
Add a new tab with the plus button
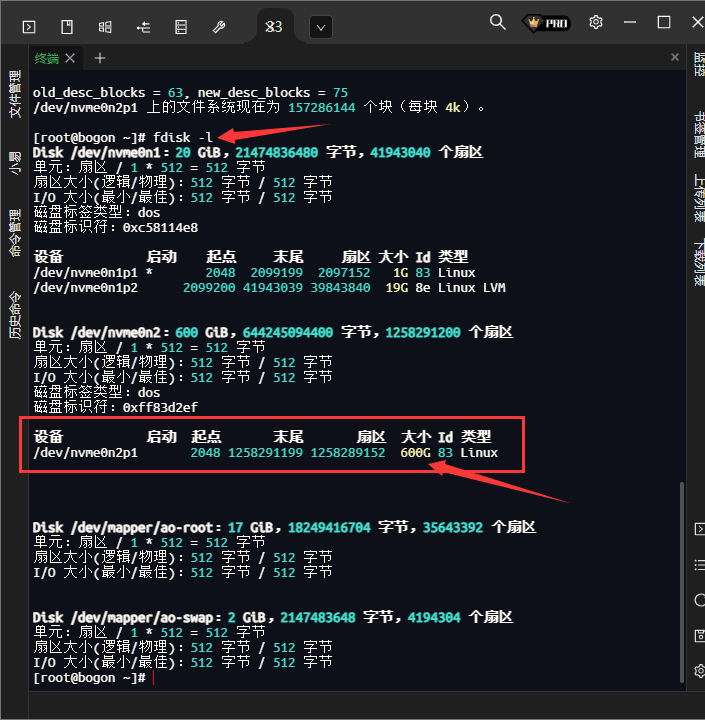click(x=100, y=58)
